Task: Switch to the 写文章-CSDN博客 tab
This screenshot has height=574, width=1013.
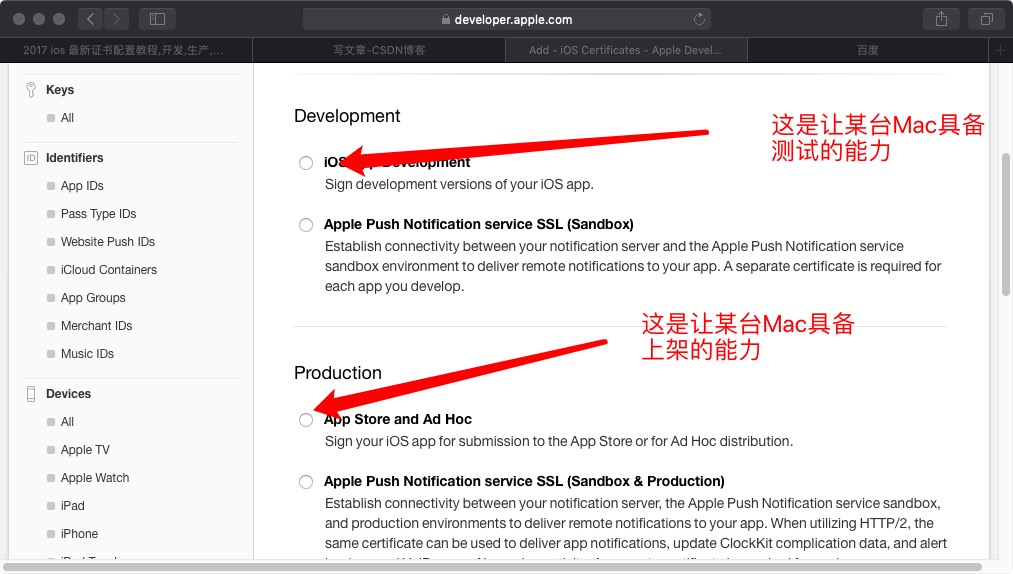Action: click(379, 50)
